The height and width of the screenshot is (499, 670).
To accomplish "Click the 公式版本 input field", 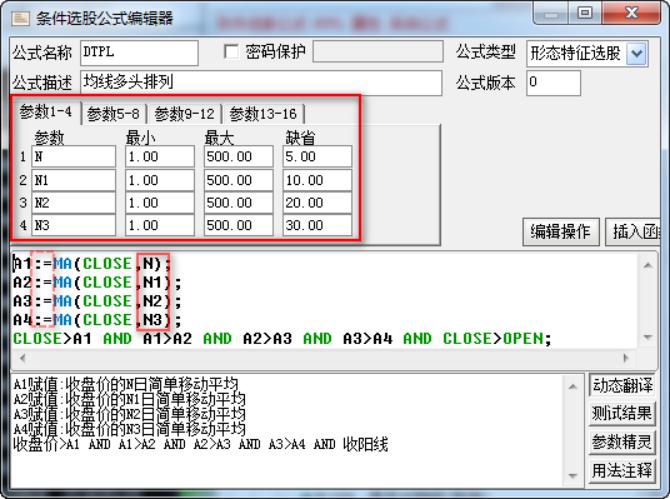I will 553,82.
